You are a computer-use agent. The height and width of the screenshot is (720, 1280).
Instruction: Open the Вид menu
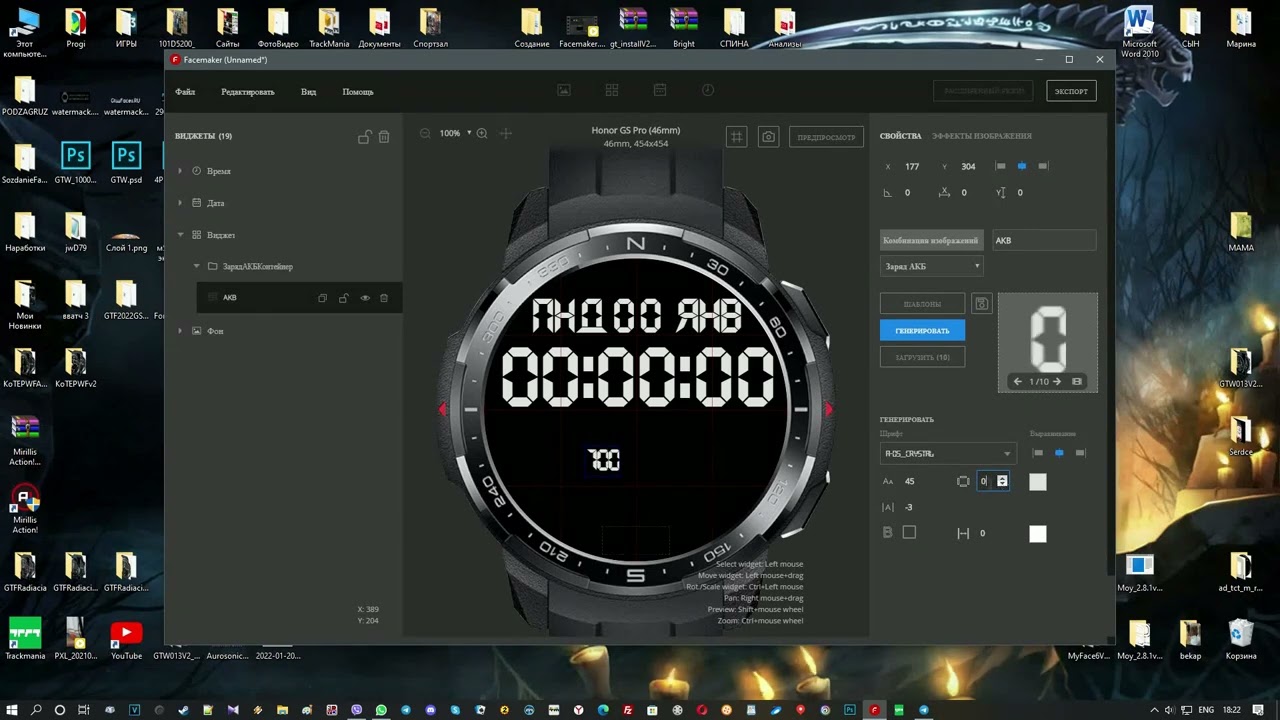click(309, 92)
